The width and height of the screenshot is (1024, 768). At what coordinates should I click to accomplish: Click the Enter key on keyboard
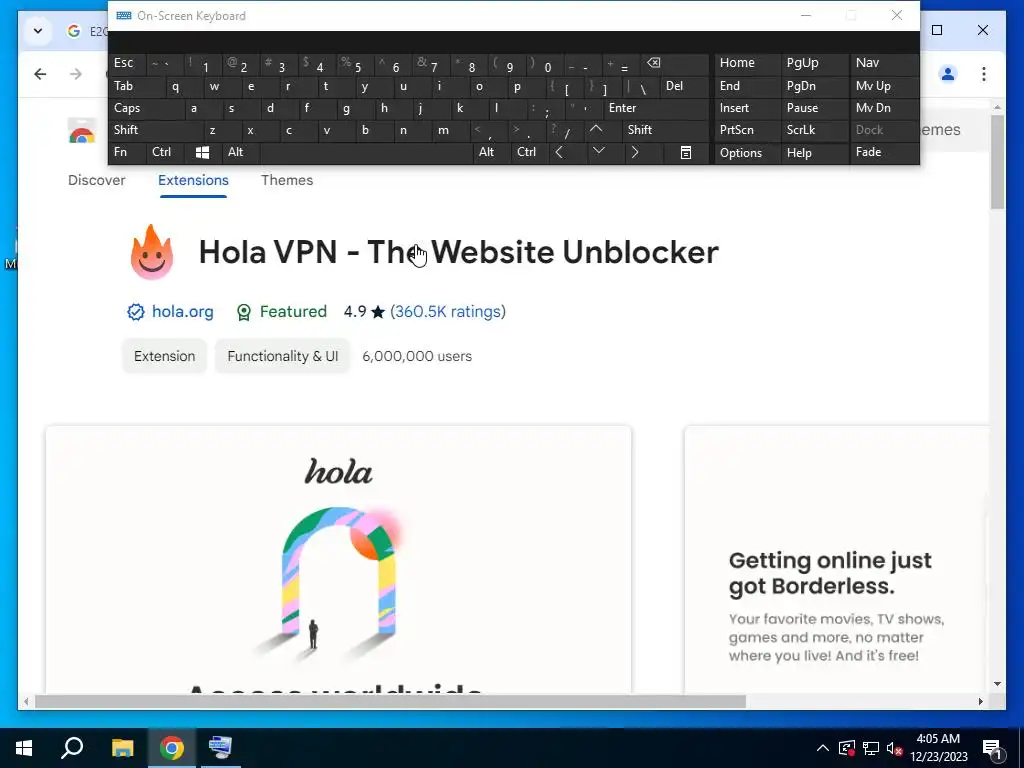(x=656, y=108)
